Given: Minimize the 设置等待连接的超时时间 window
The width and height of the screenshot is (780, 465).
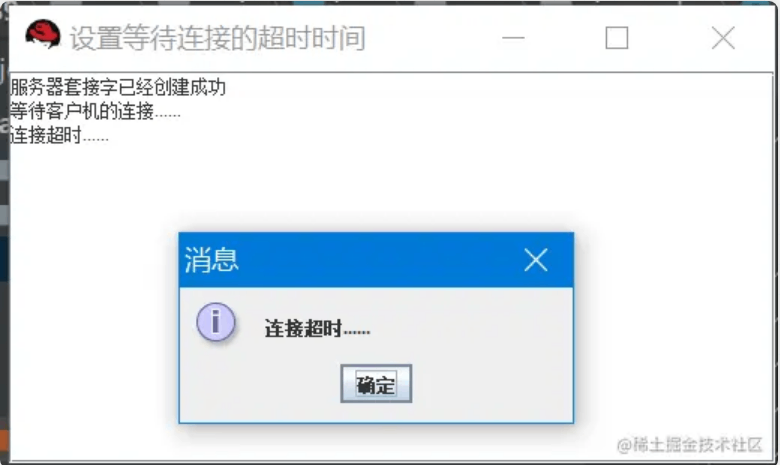Looking at the screenshot, I should coord(513,38).
